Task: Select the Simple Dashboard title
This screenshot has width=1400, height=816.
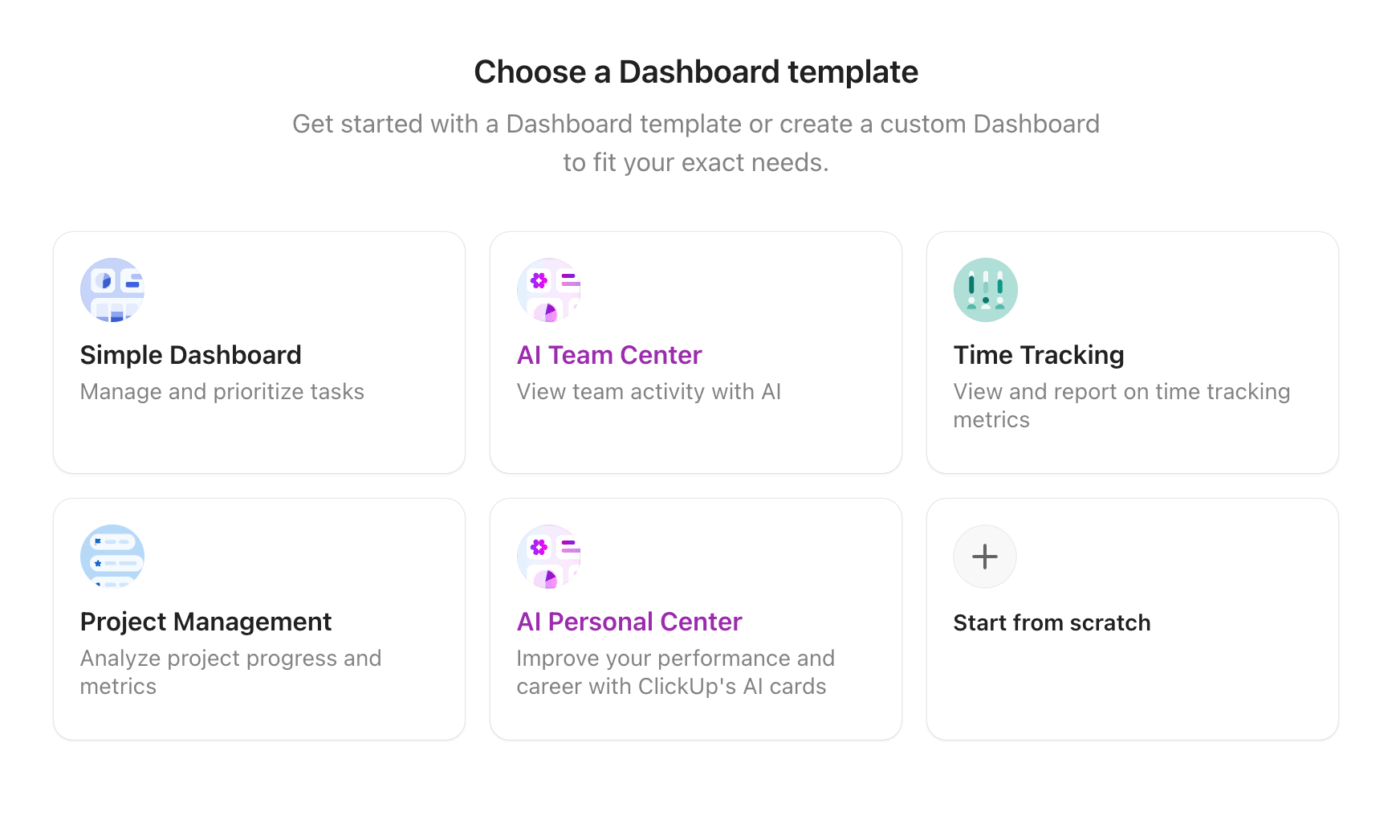Action: pos(190,355)
